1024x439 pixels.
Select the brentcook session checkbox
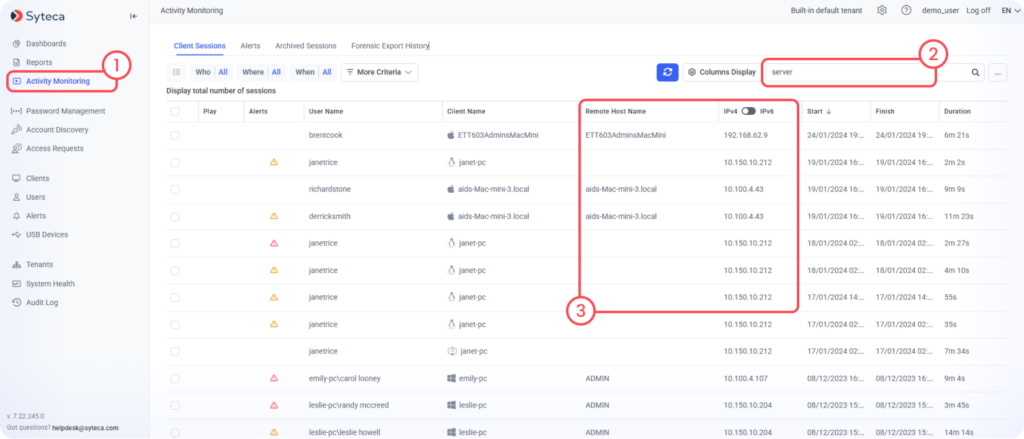[175, 134]
